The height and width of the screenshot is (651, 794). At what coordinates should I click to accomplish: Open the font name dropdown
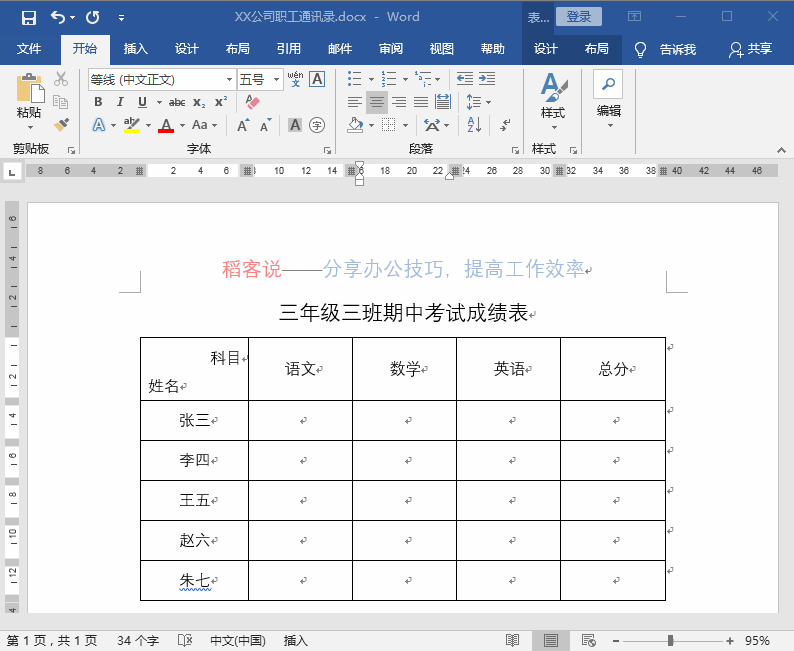click(x=229, y=79)
